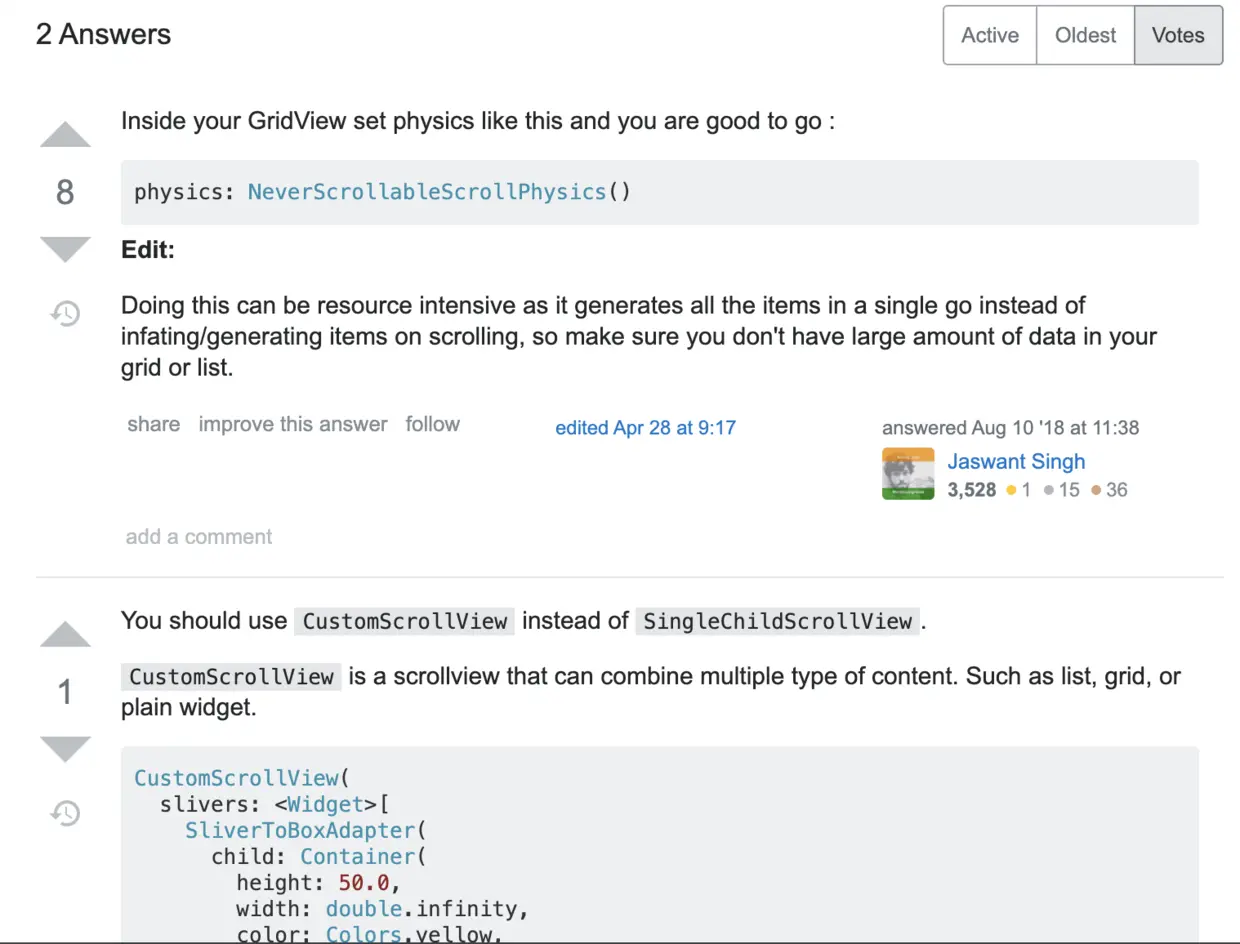1240x944 pixels.
Task: Open Jaswant Singh's profile link
Action: 1016,462
